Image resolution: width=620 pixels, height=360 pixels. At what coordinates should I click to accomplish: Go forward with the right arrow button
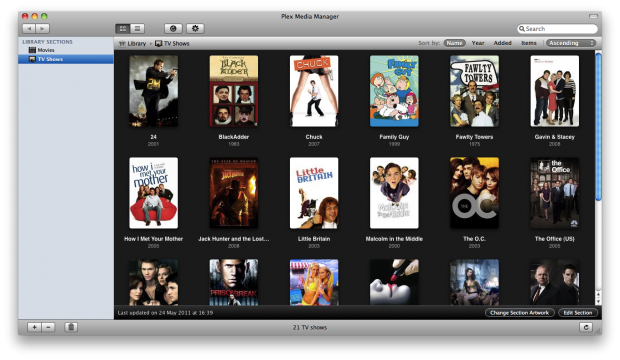click(42, 28)
